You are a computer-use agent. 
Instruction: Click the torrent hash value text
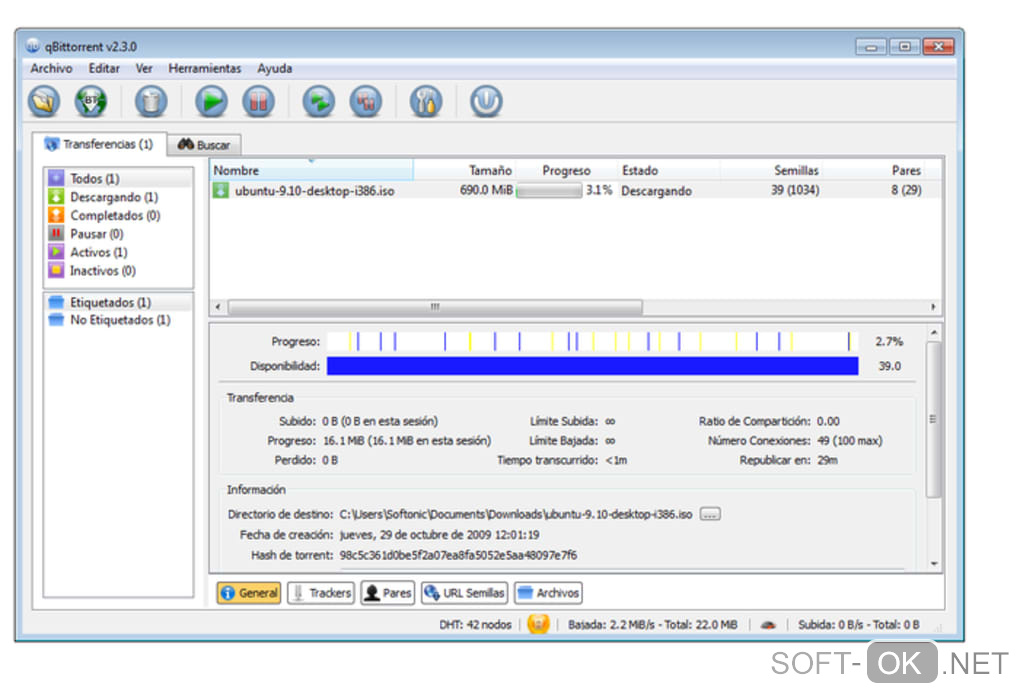click(458, 555)
